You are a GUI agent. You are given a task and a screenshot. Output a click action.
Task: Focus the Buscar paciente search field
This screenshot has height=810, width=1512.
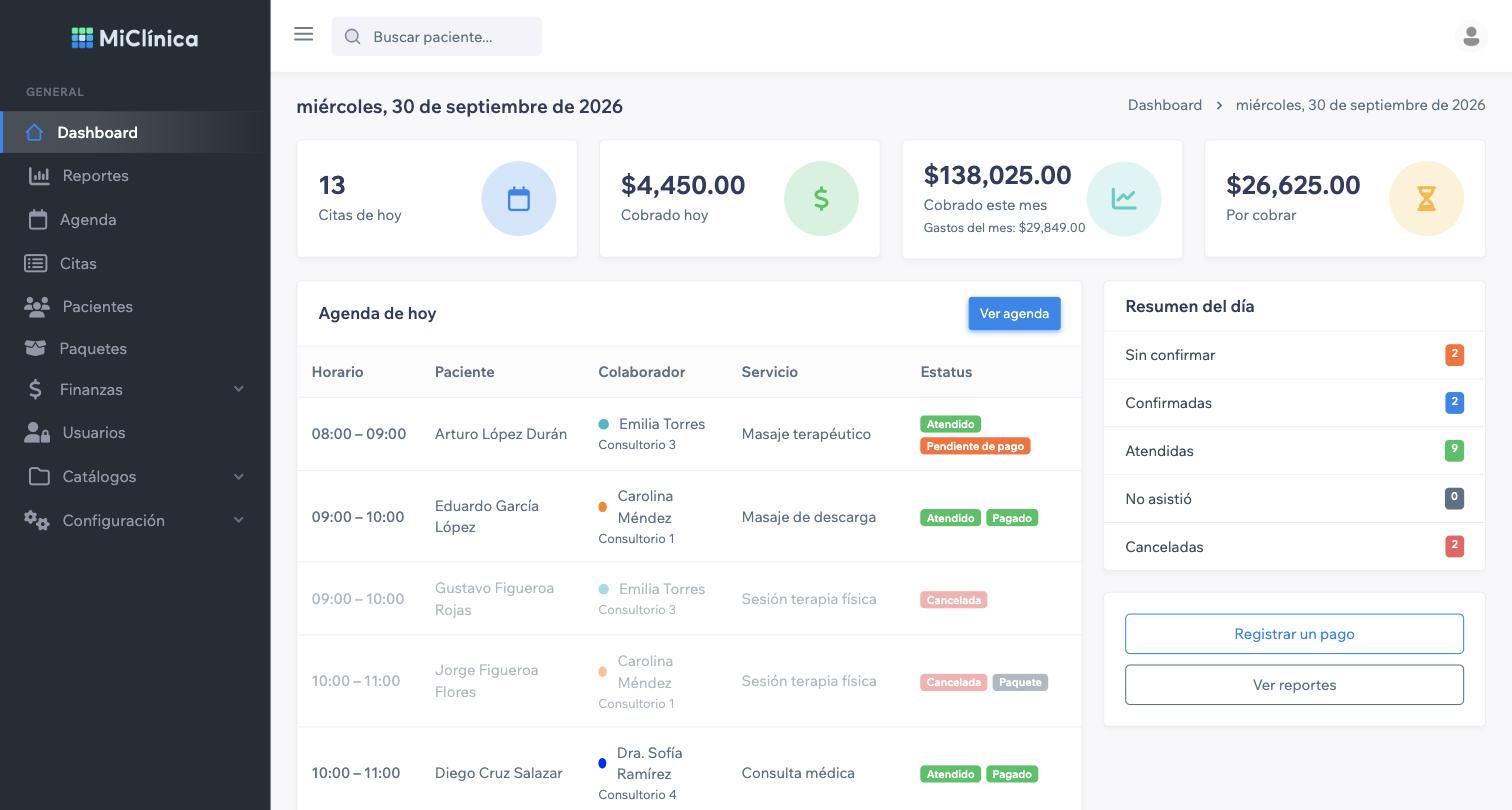pos(437,36)
